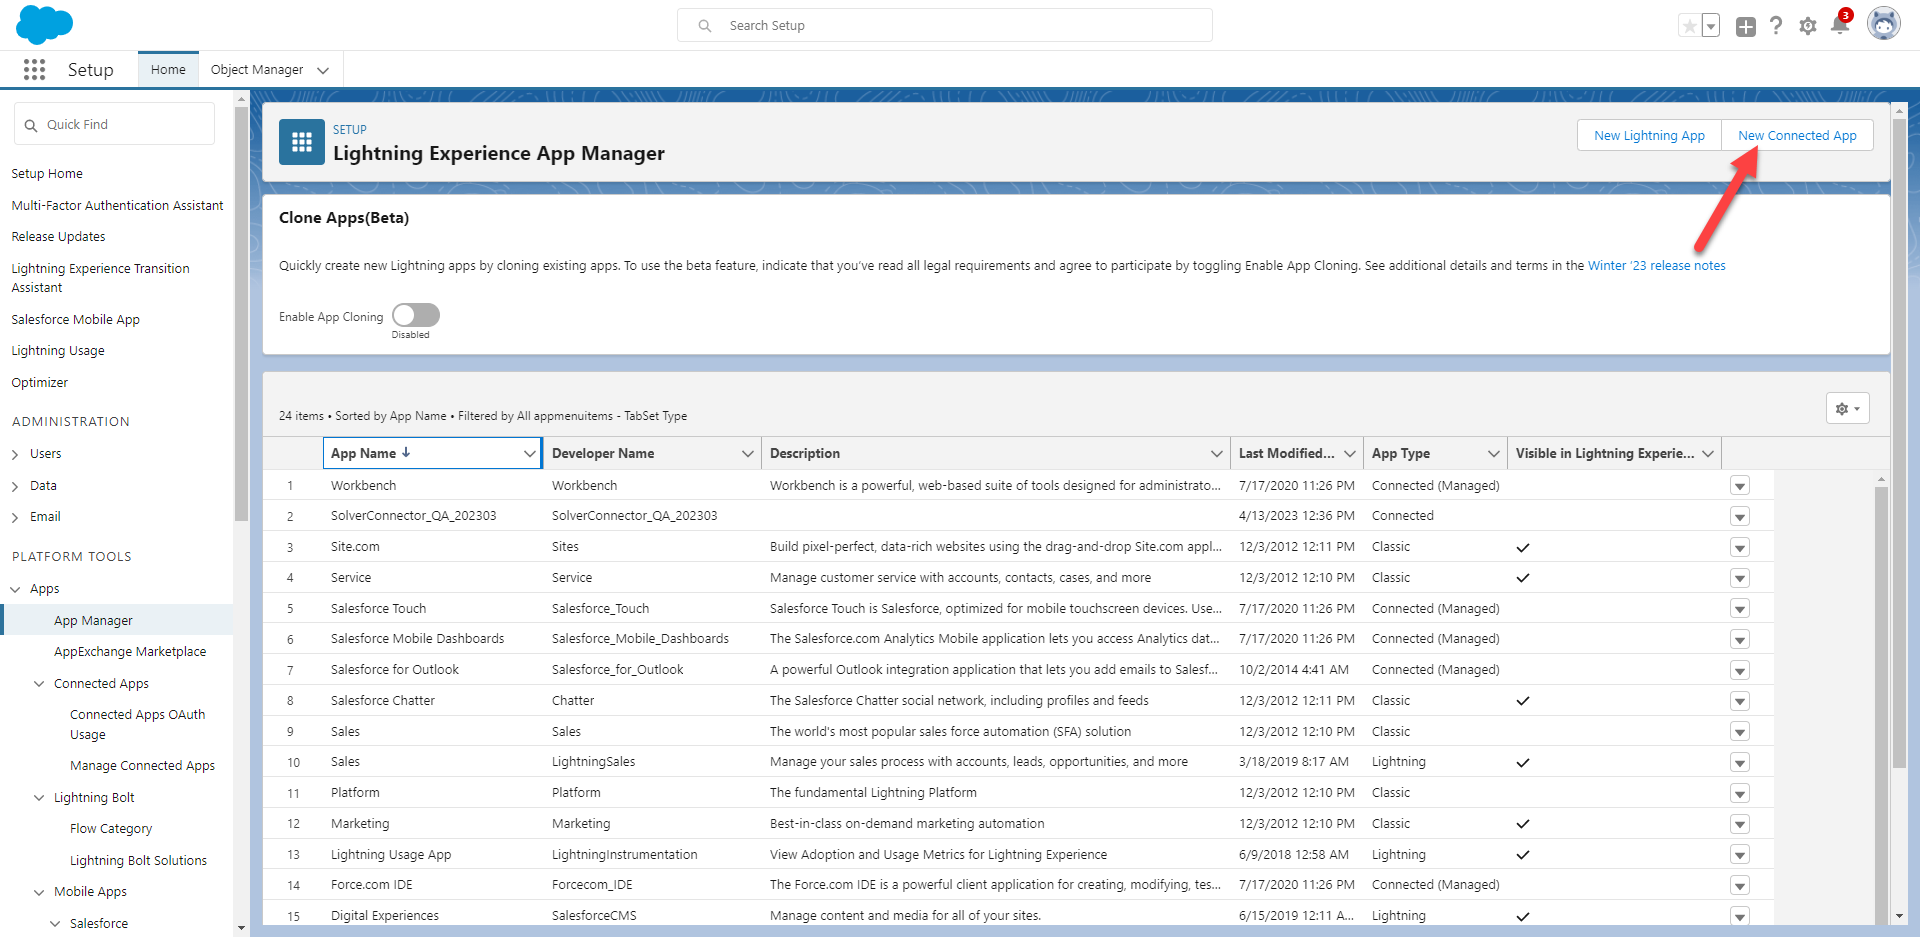Image resolution: width=1920 pixels, height=937 pixels.
Task: Switch to the Home tab
Action: click(x=168, y=70)
